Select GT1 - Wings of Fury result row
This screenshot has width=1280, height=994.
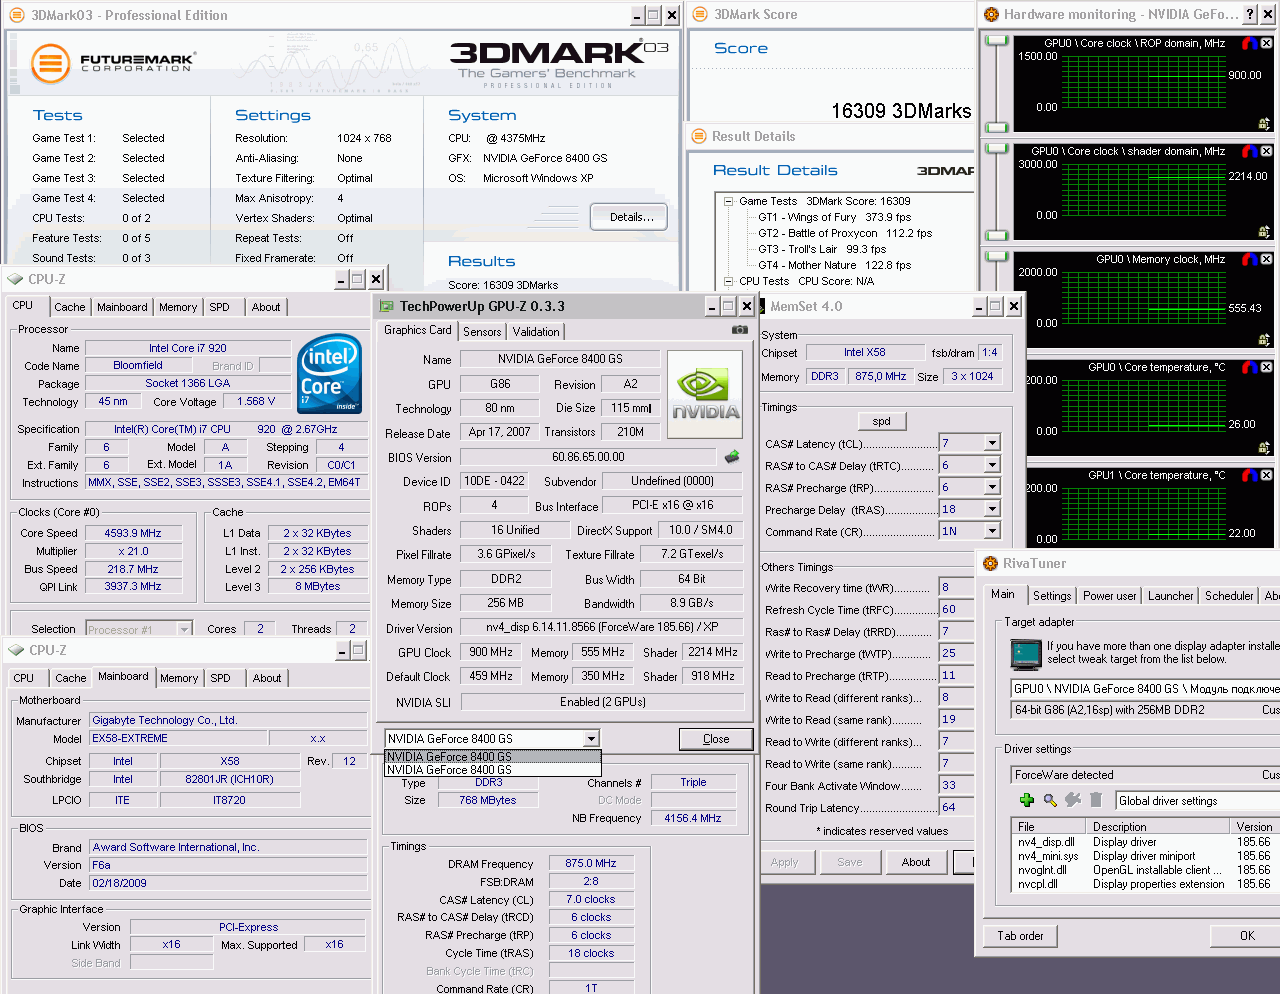coord(834,217)
